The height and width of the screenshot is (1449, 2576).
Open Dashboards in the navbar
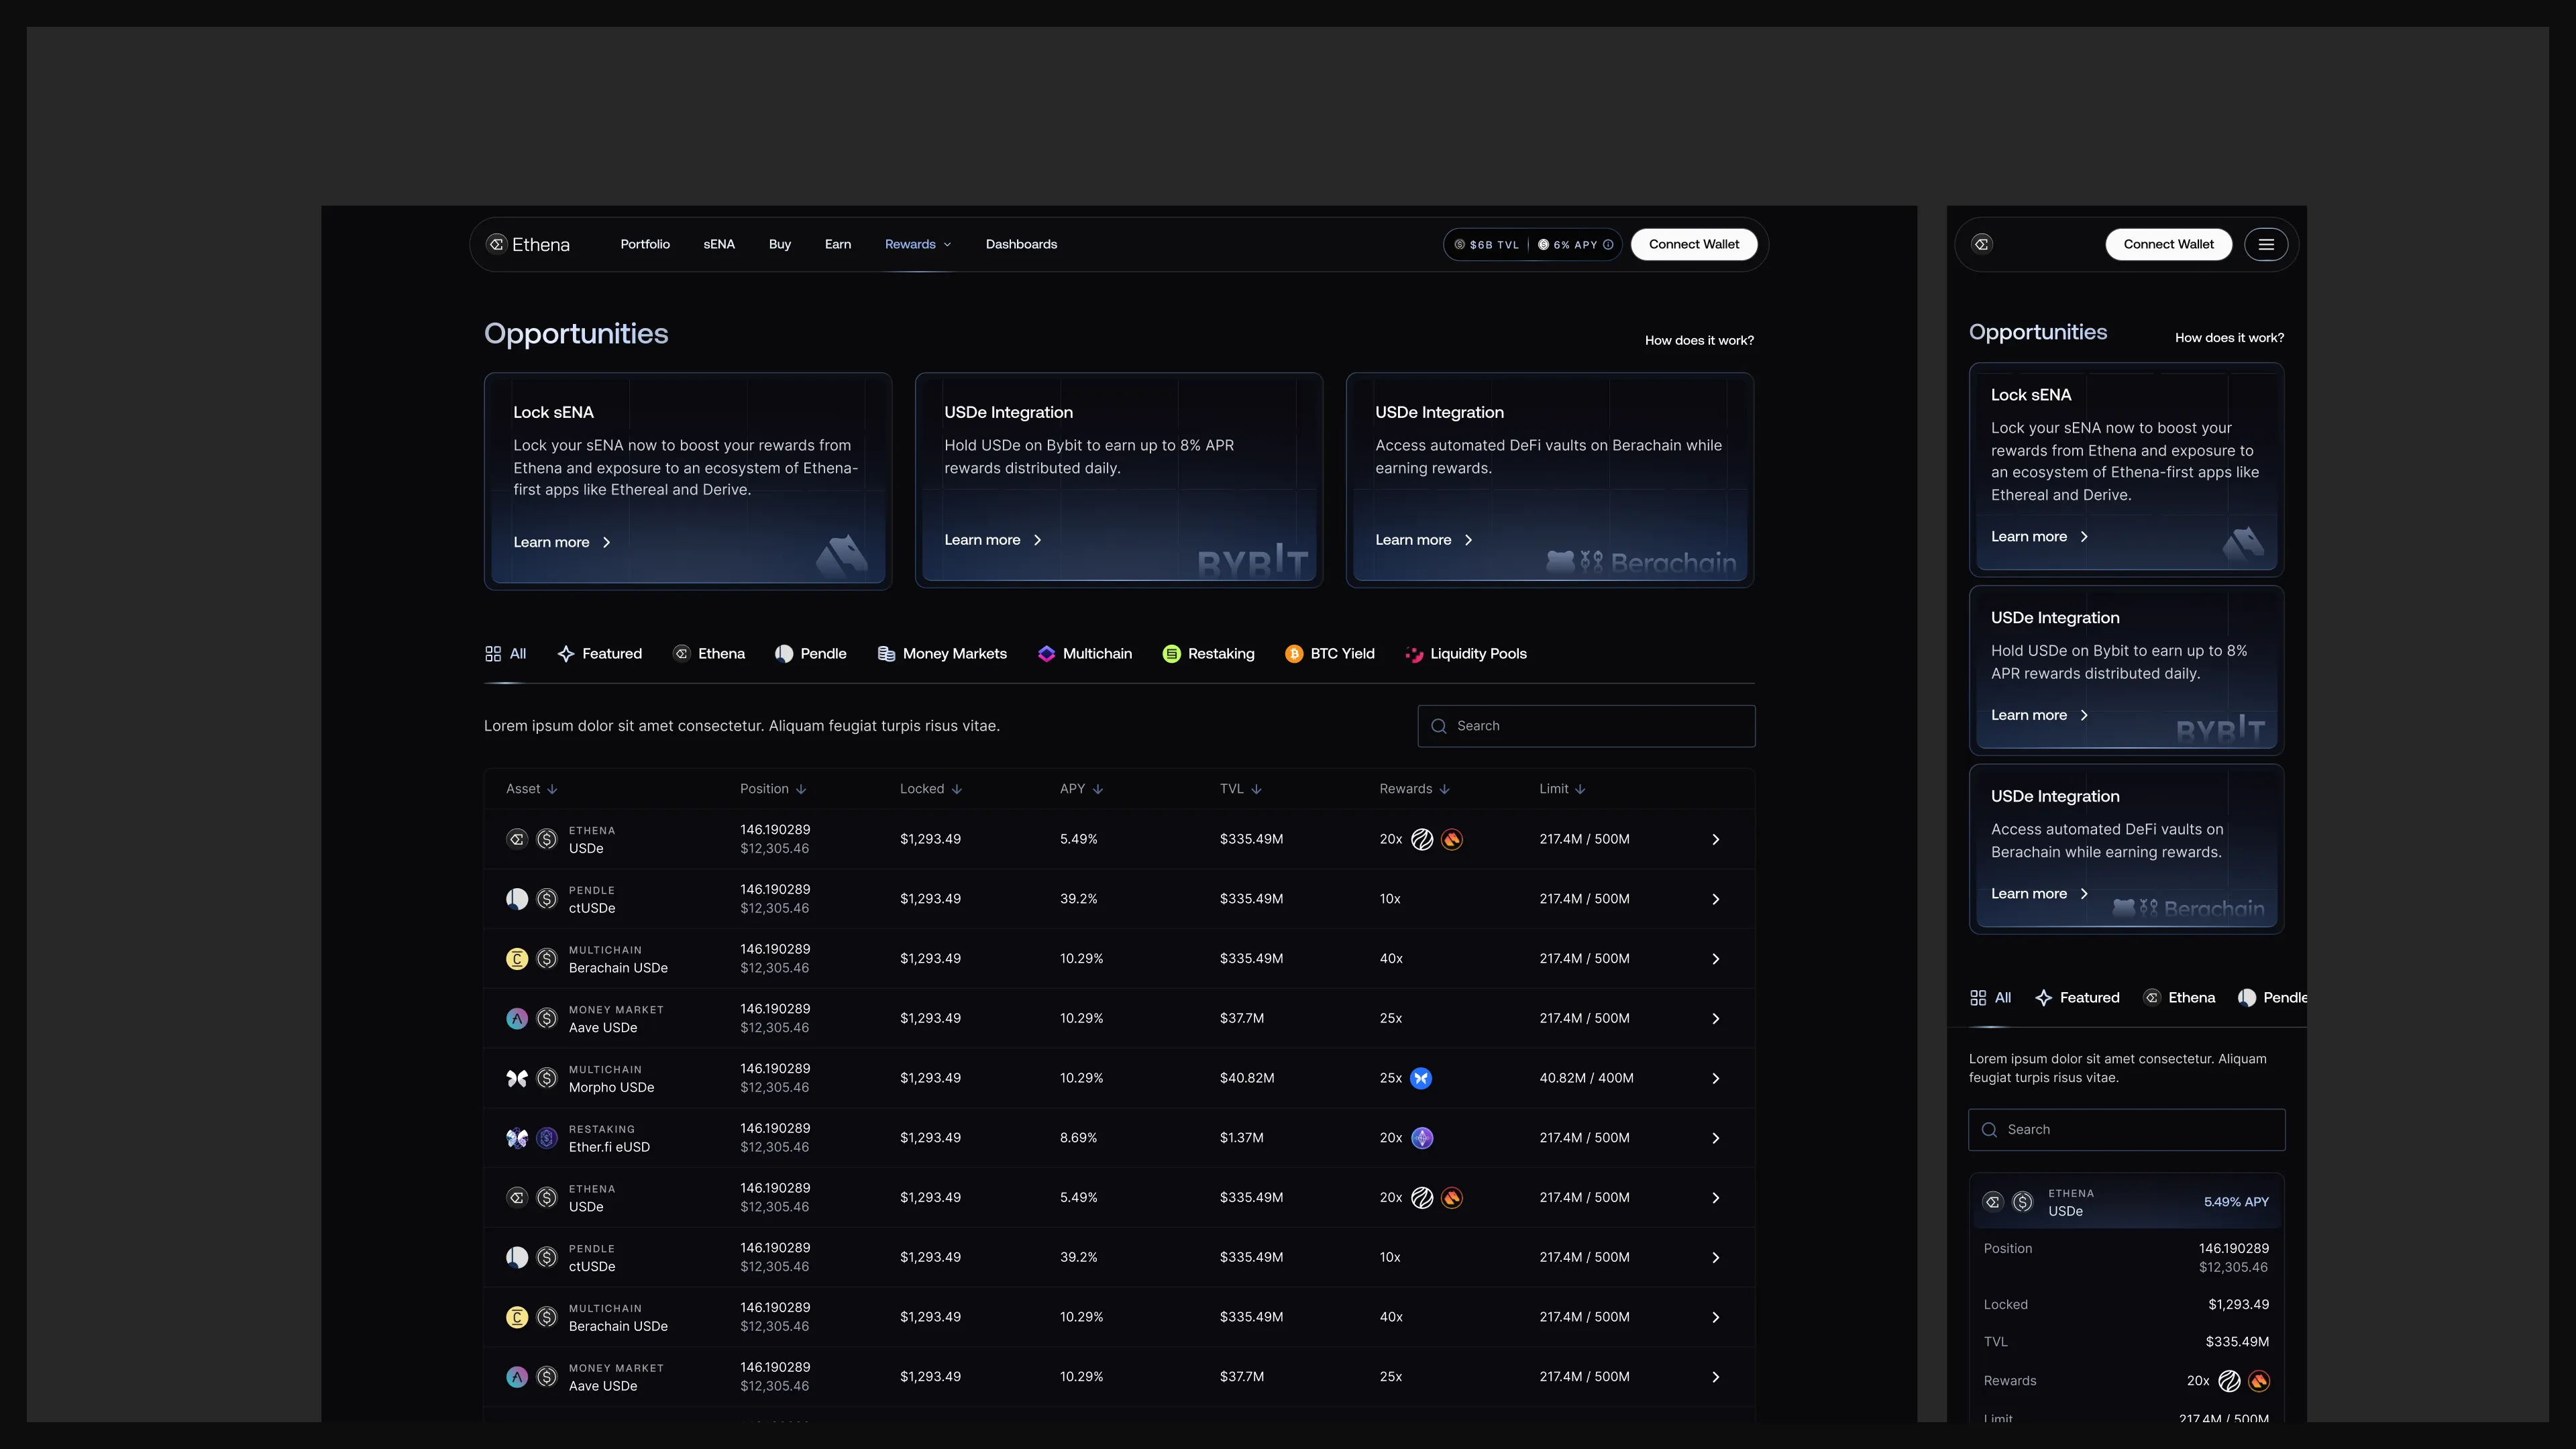coord(1021,244)
